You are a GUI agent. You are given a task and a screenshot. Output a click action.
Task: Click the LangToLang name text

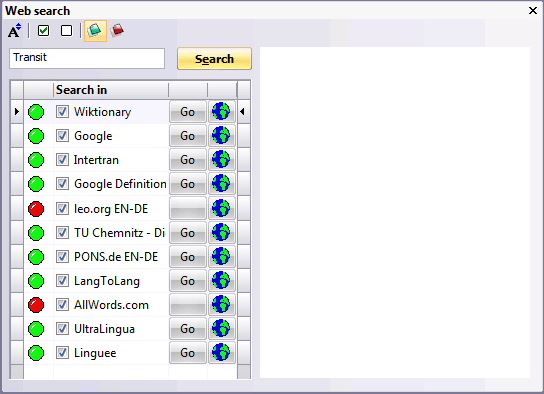107,281
